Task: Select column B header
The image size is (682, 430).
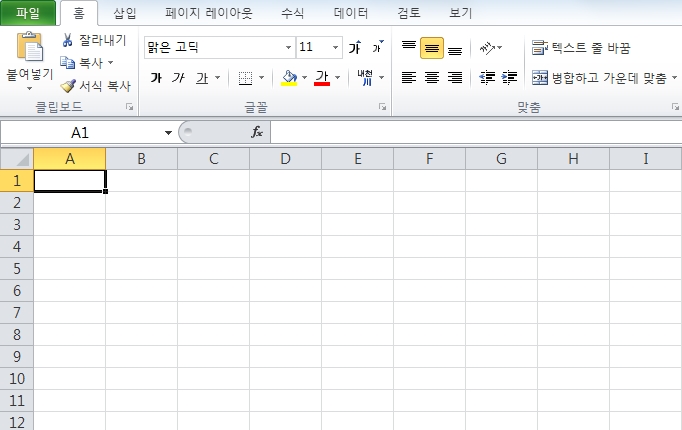Action: [141, 159]
